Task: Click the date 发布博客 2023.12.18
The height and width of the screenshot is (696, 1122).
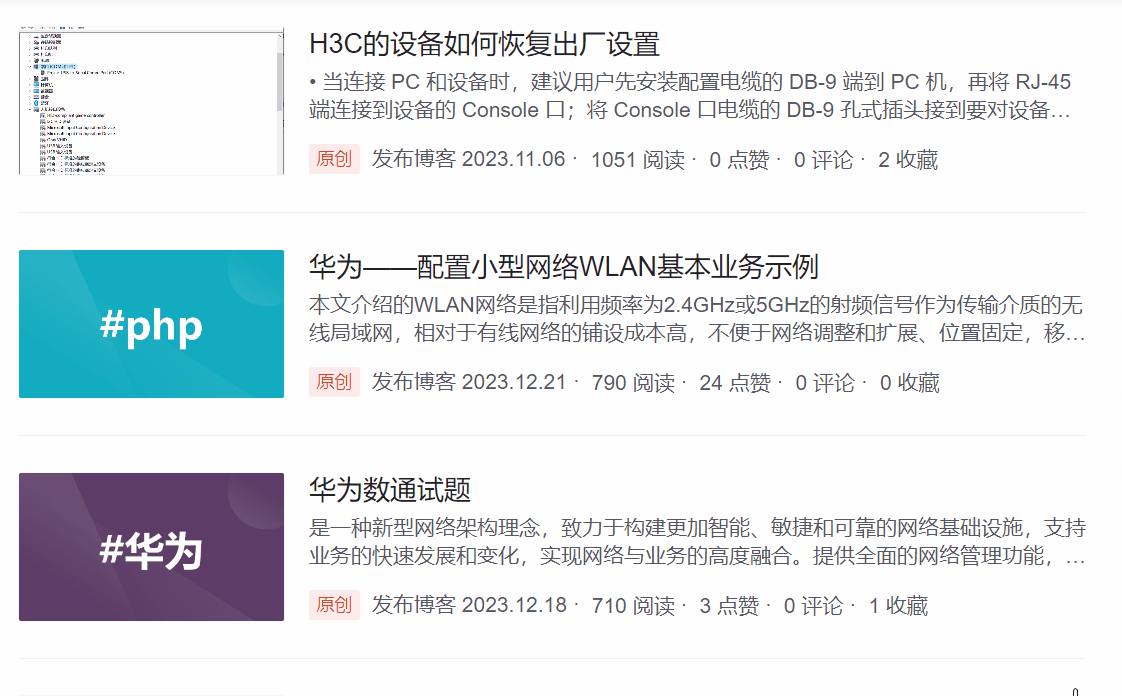Action: tap(469, 606)
